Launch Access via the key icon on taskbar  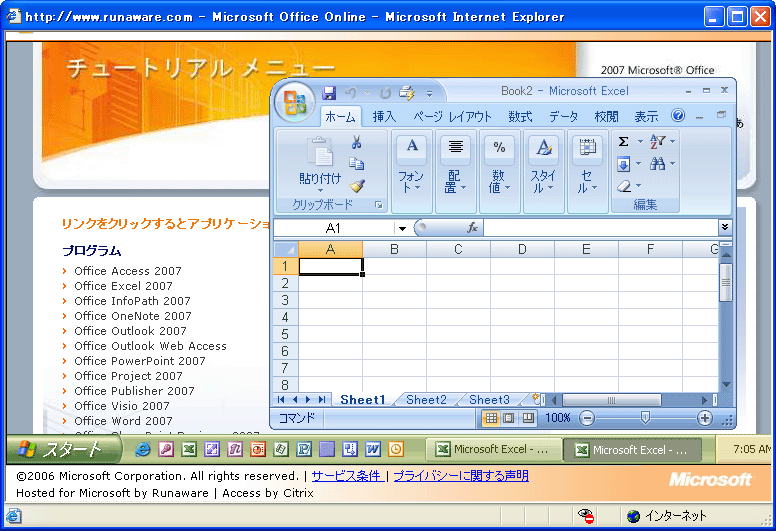[166, 449]
